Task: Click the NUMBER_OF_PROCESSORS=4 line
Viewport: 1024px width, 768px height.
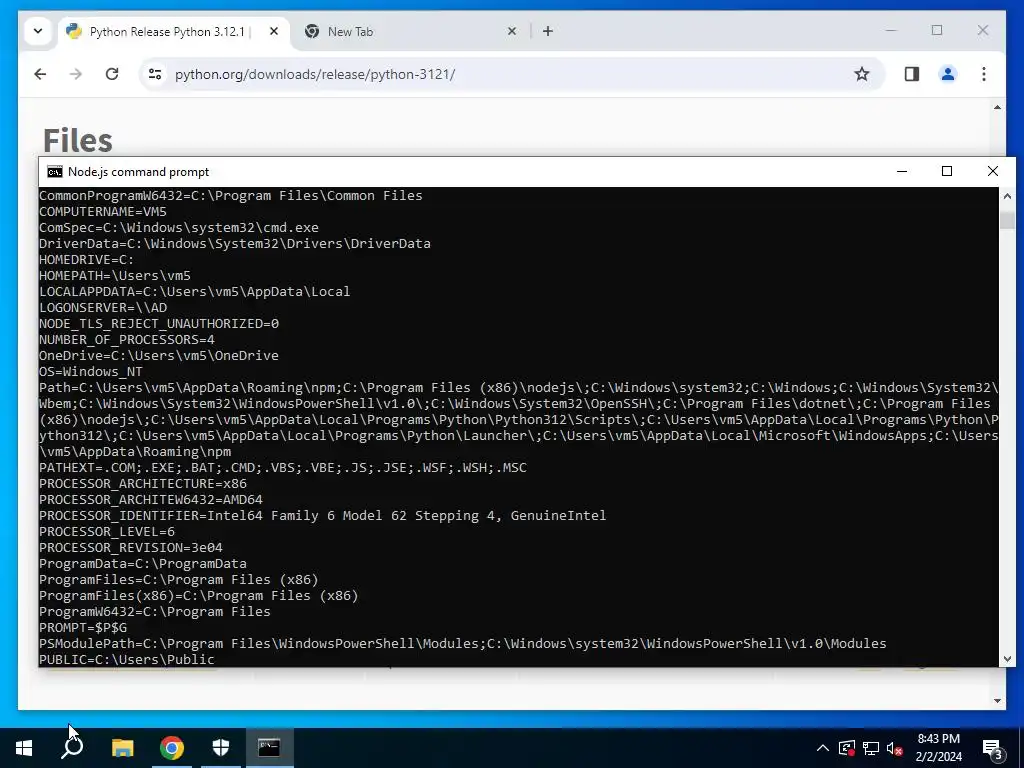Action: [127, 340]
